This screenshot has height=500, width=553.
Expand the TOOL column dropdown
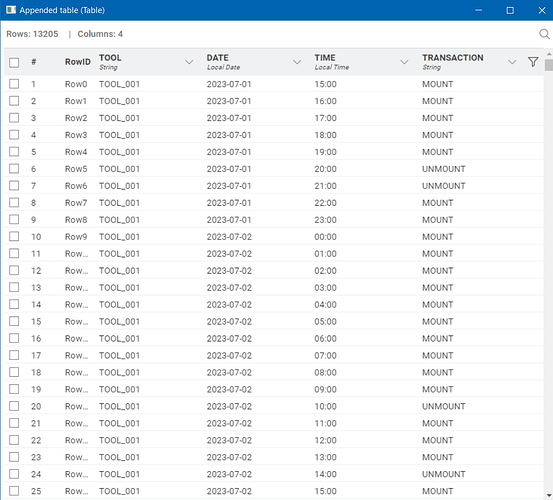tap(189, 62)
